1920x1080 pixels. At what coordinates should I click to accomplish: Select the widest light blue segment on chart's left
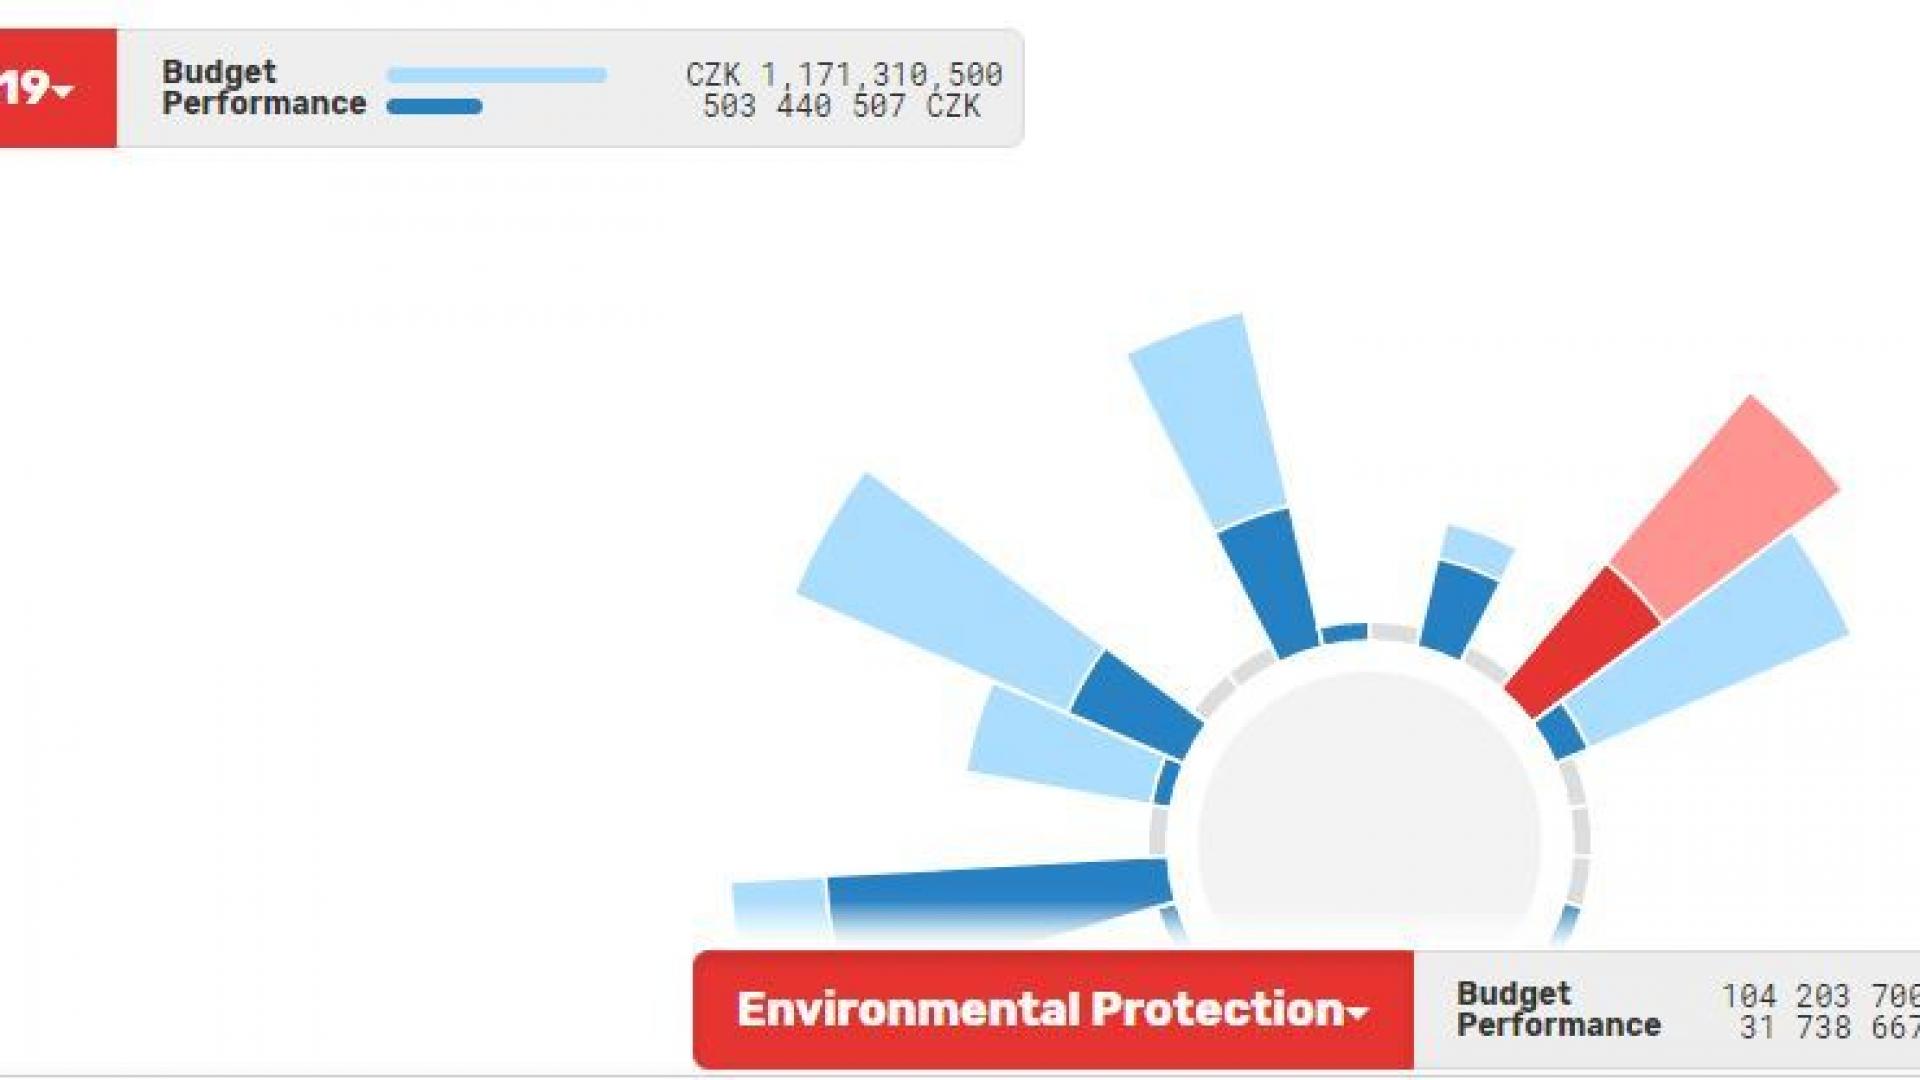[x=950, y=590]
